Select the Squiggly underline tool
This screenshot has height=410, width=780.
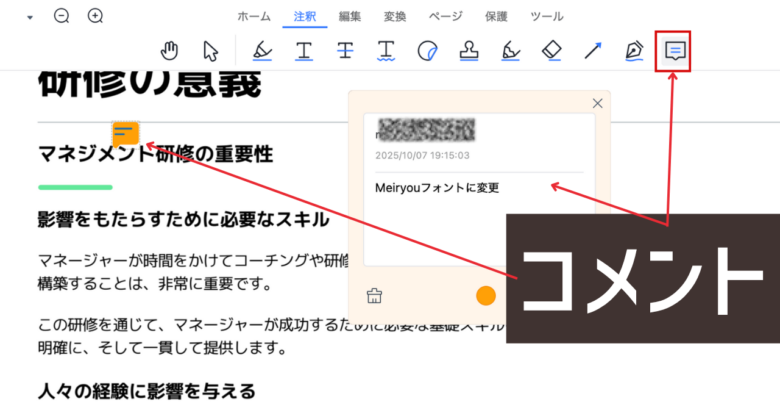coord(386,50)
